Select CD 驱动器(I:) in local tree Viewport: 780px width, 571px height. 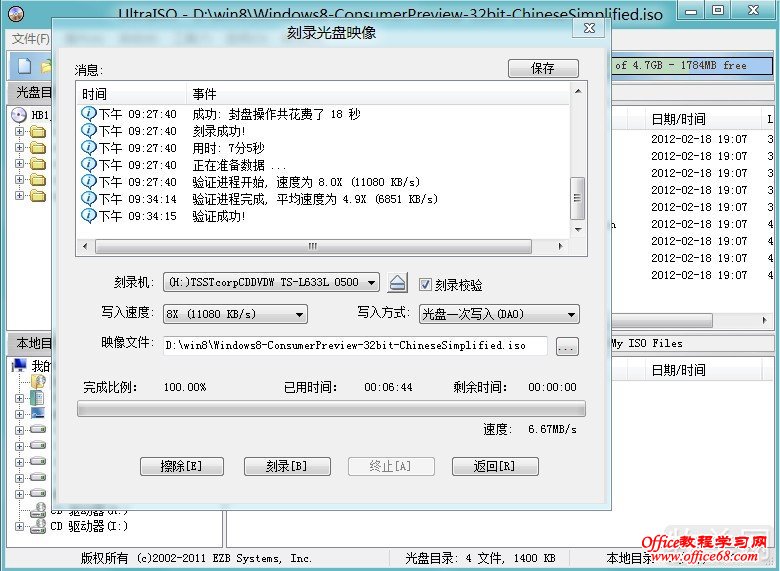point(89,526)
